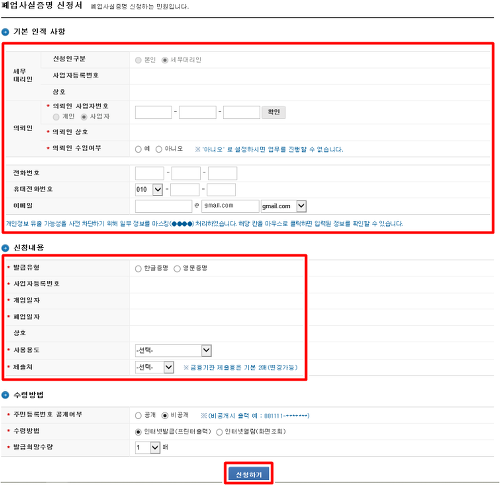Screen dimensions: 500x486
Task: Click the 의뢰인 상호 label
Action: (x=70, y=132)
